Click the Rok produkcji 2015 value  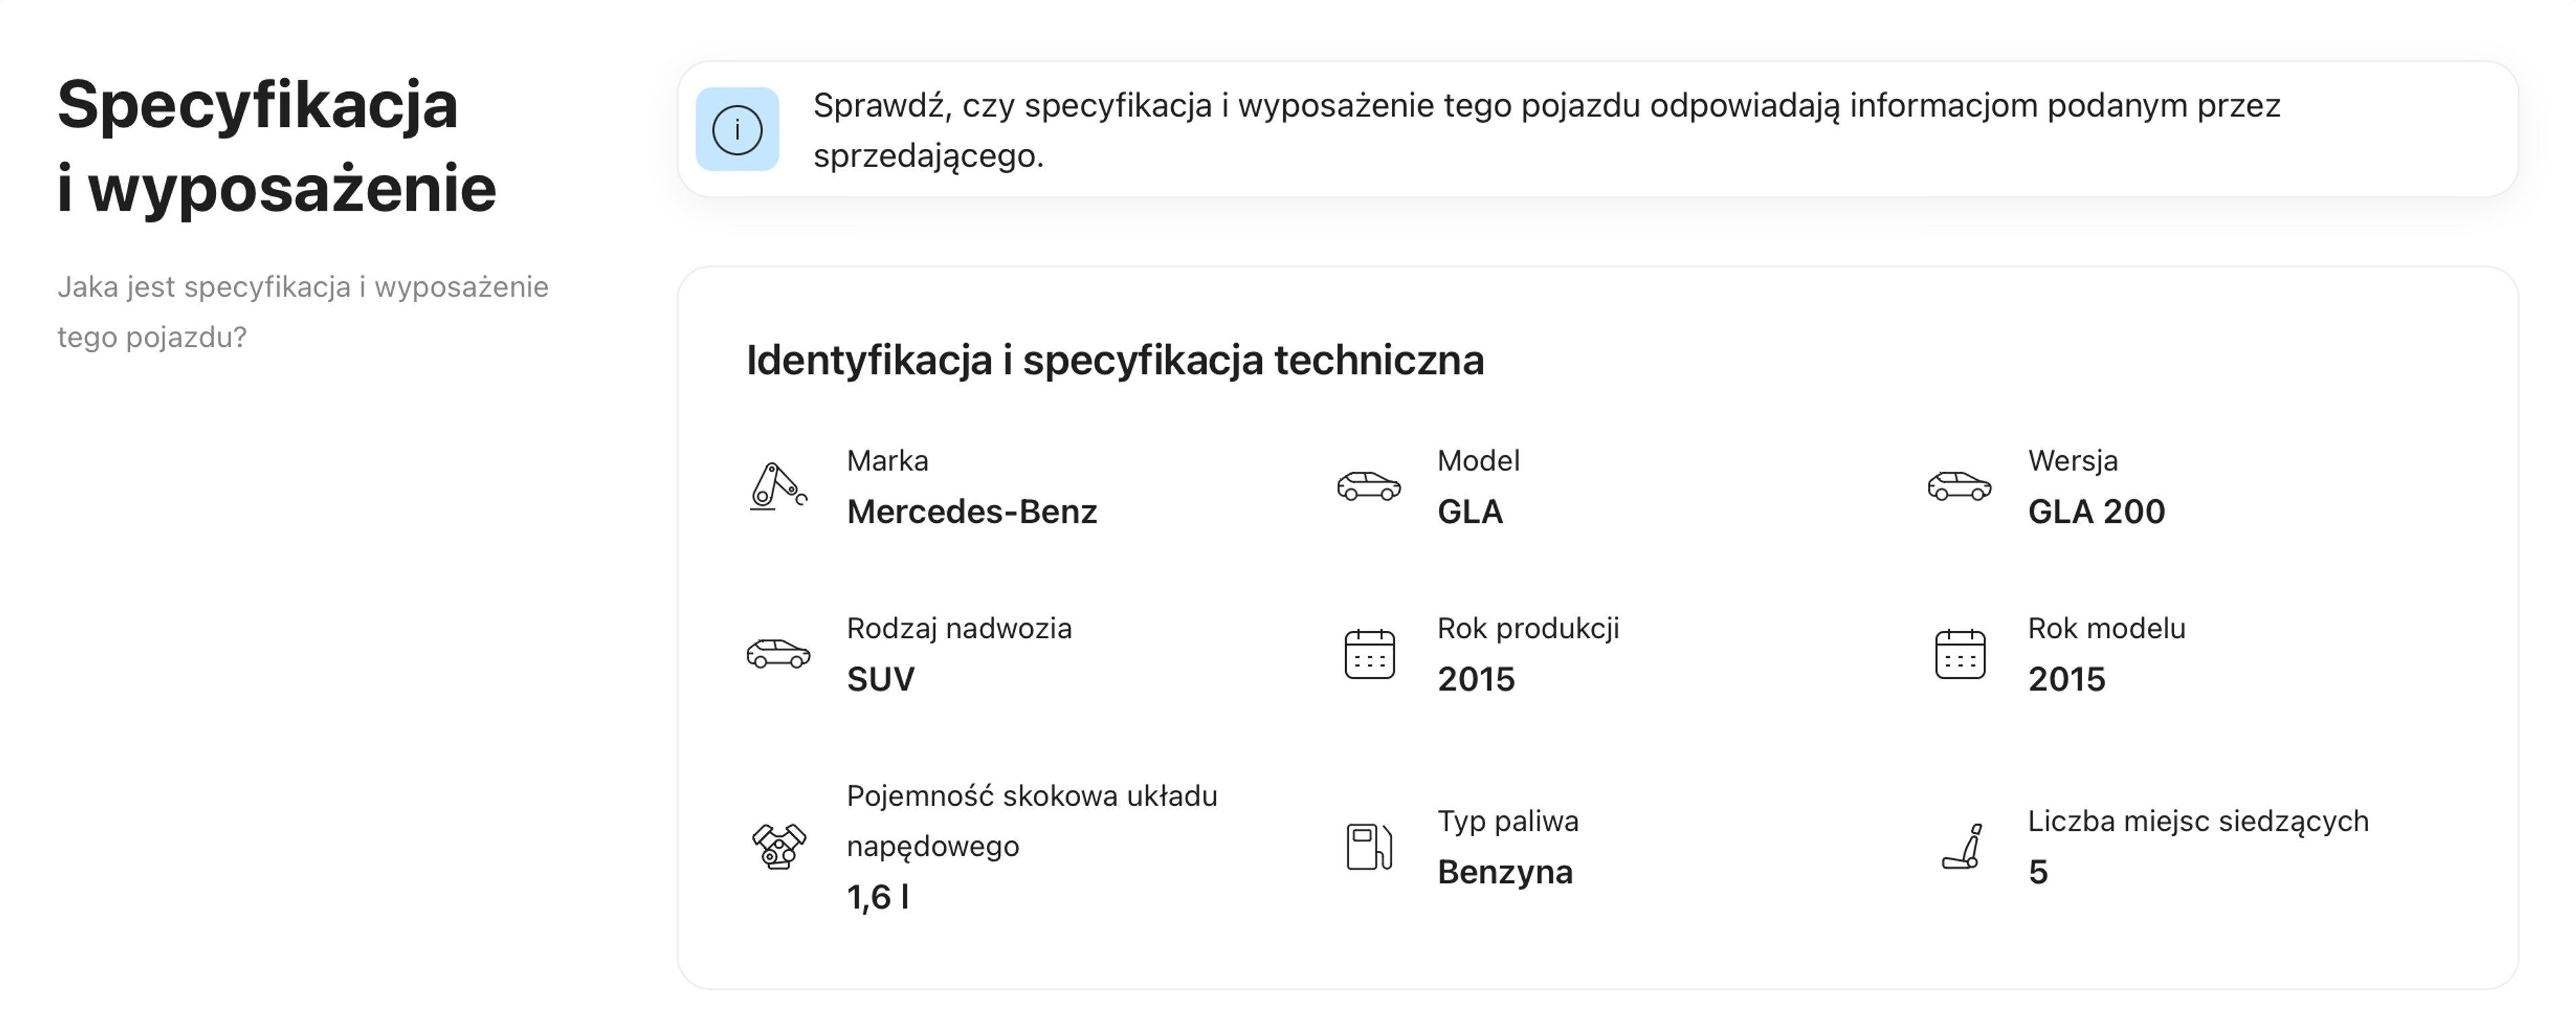click(x=1475, y=680)
